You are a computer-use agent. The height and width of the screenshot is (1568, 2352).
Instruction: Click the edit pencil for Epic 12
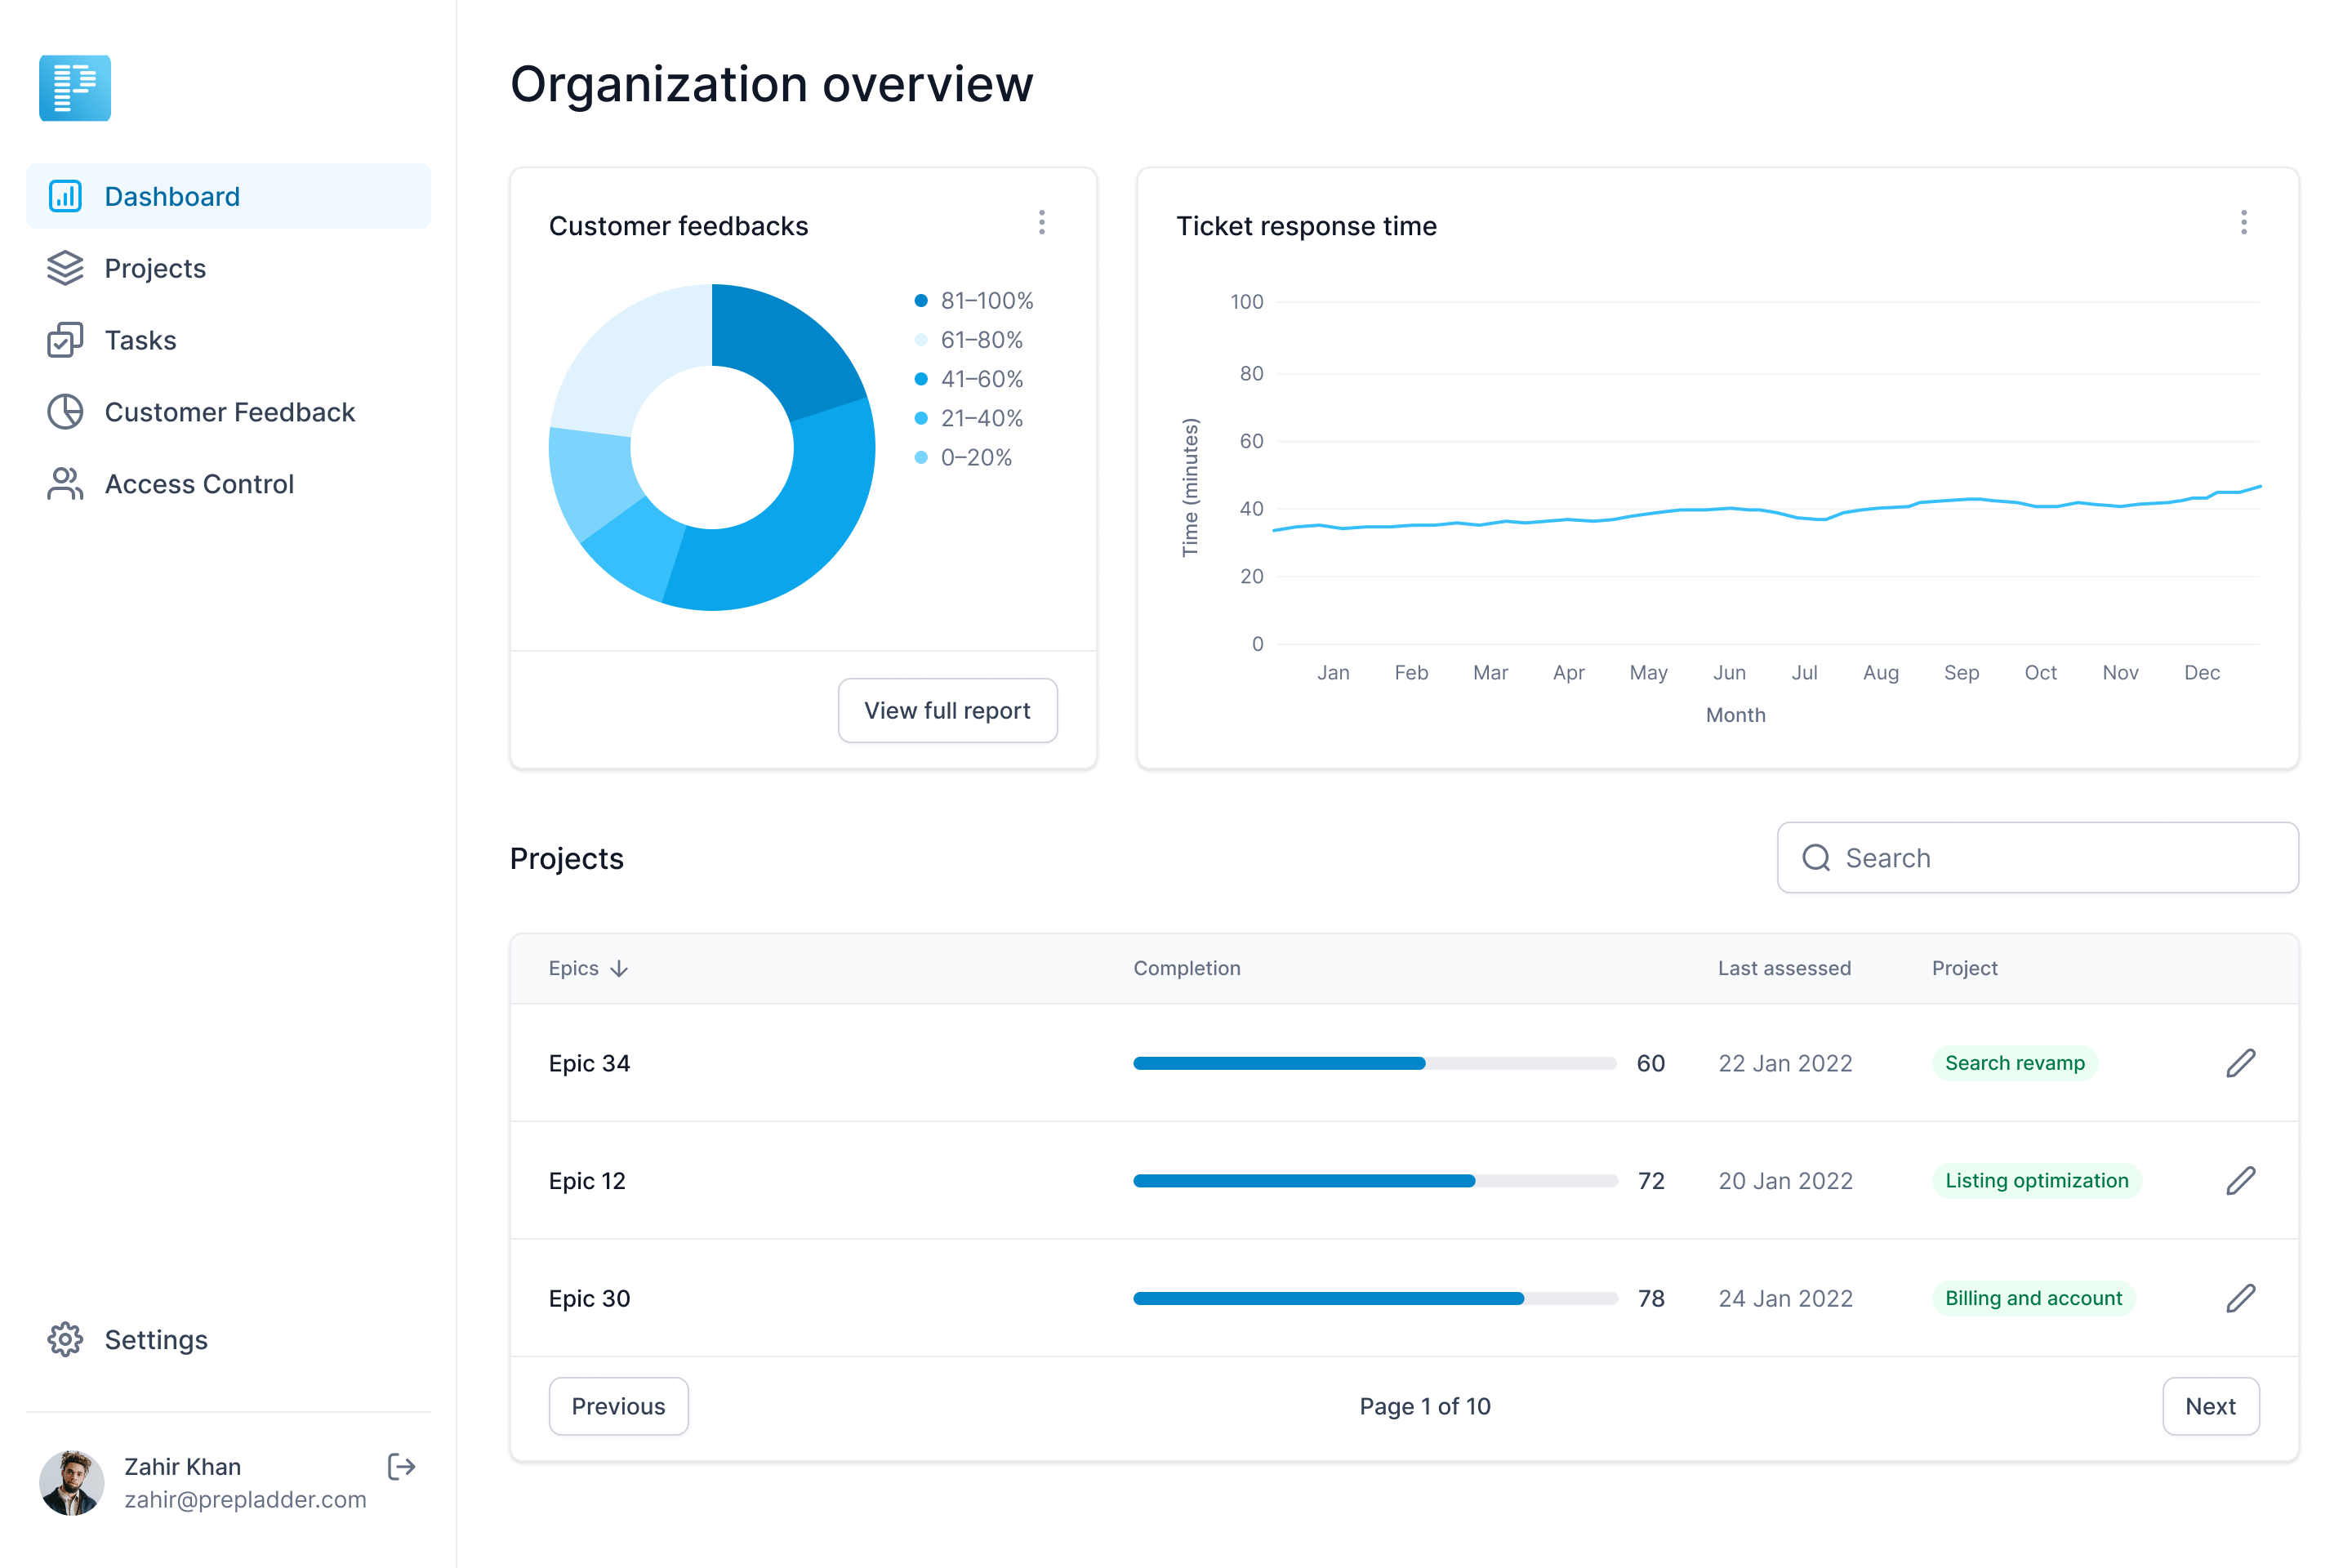pos(2240,1181)
